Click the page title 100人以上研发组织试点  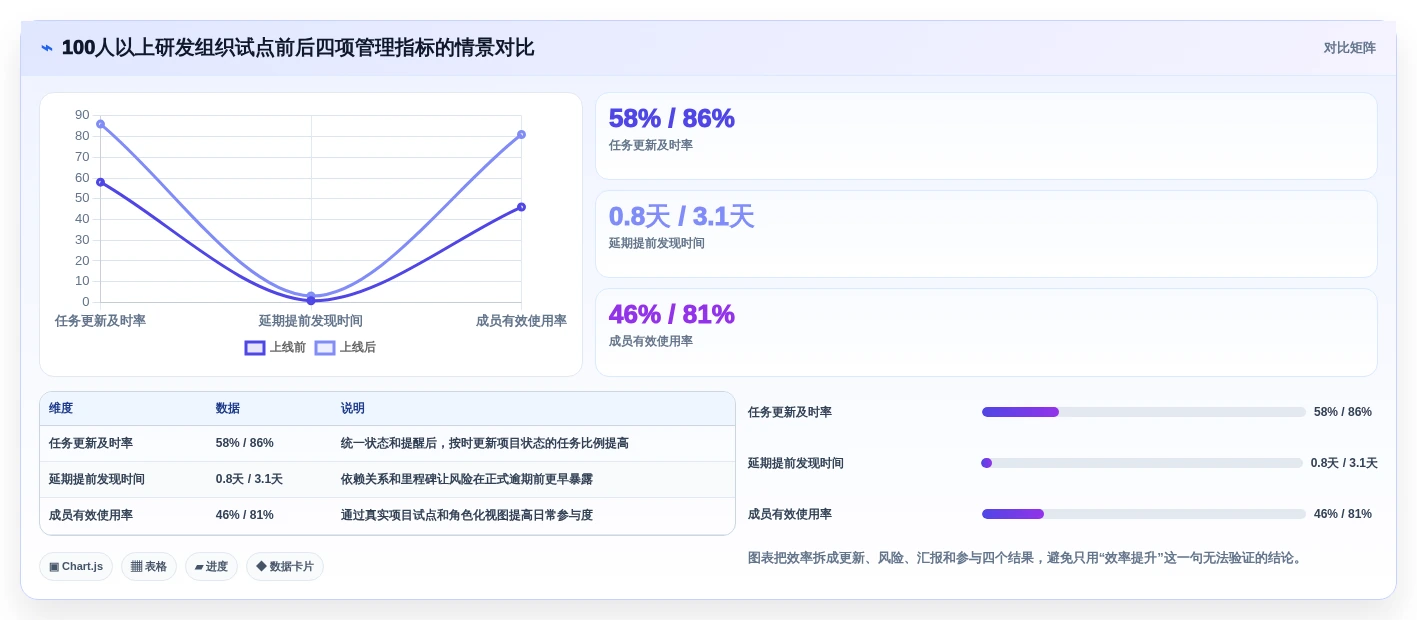[x=298, y=48]
